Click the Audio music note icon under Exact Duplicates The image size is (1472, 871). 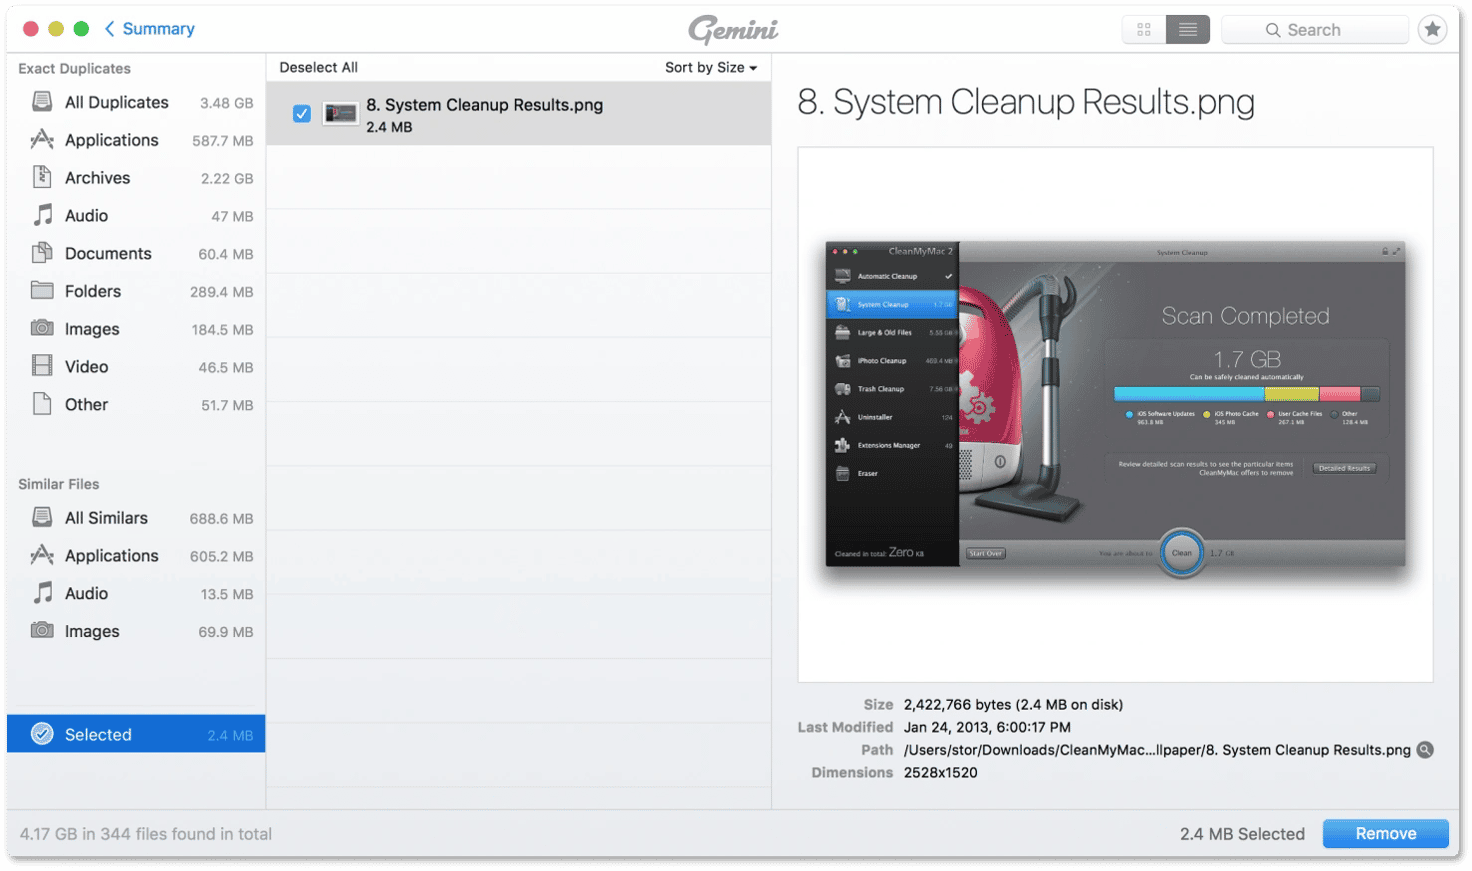(42, 215)
